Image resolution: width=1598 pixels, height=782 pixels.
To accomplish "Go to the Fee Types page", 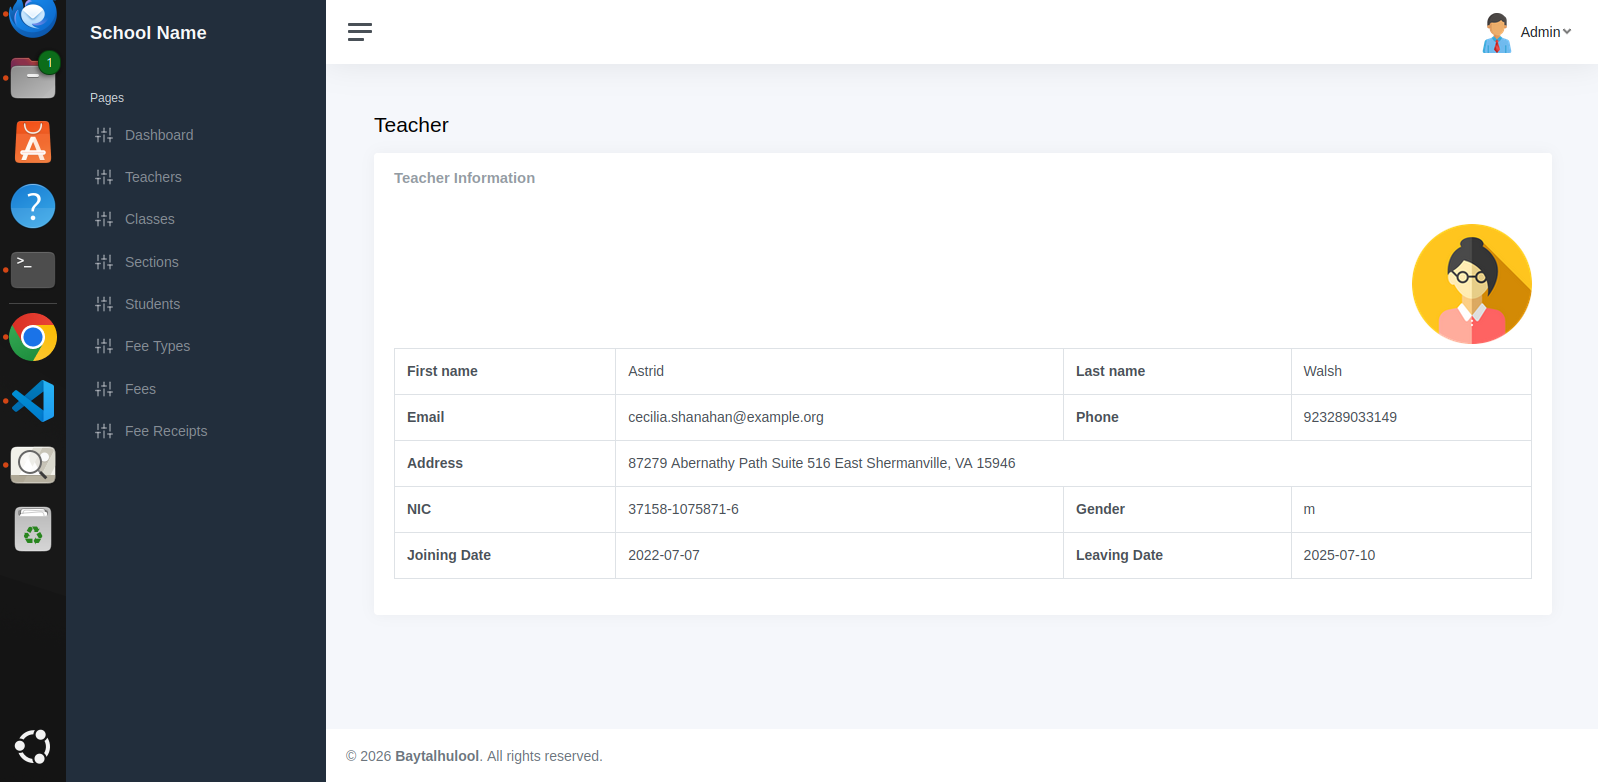I will pos(157,346).
